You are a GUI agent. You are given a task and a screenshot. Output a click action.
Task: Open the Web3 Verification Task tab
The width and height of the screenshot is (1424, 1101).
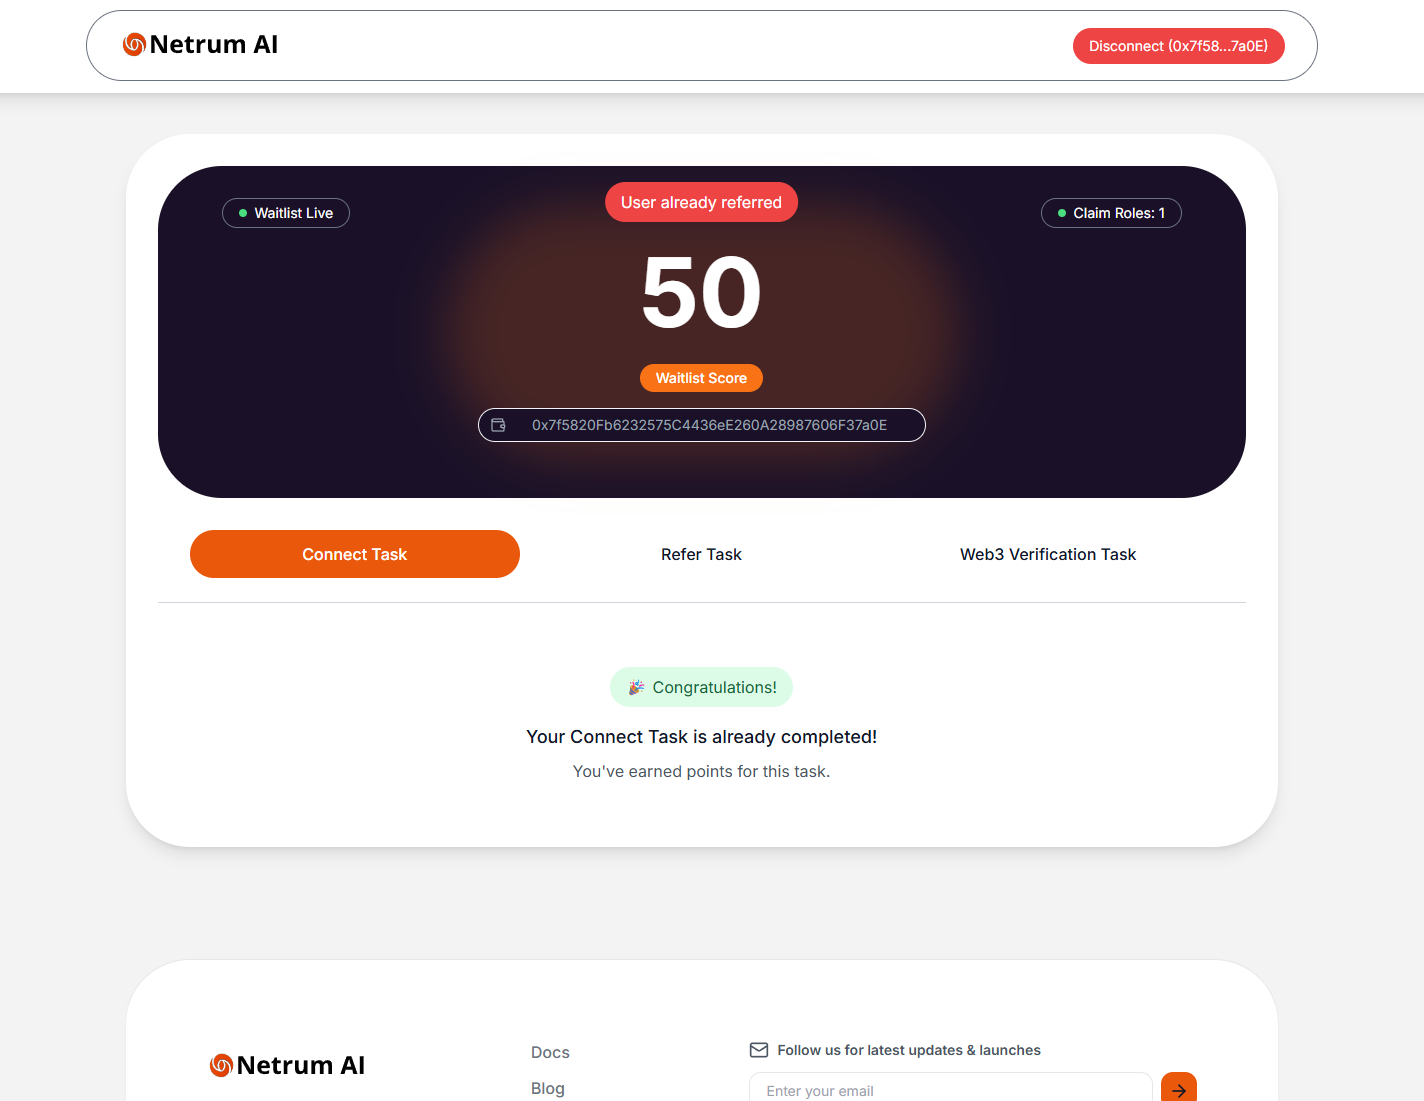click(1048, 554)
